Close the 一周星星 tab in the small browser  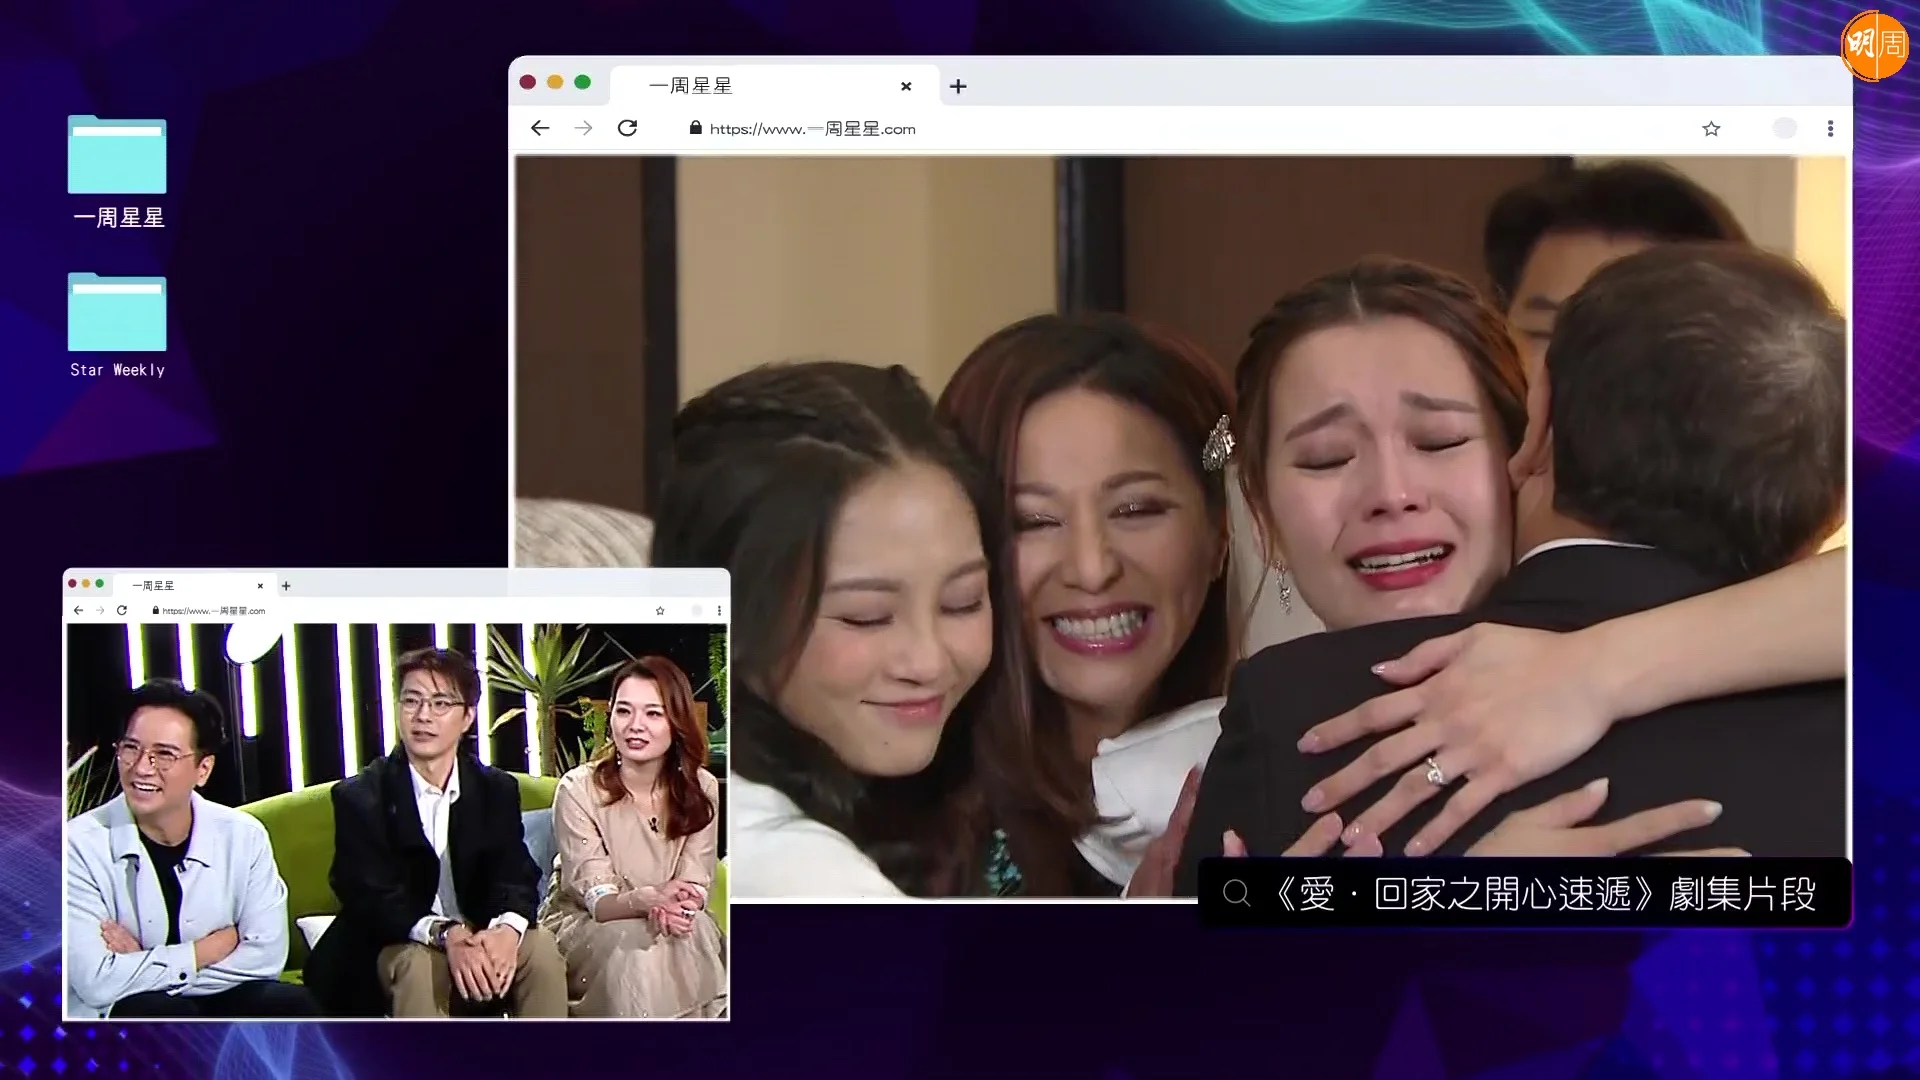coord(260,586)
